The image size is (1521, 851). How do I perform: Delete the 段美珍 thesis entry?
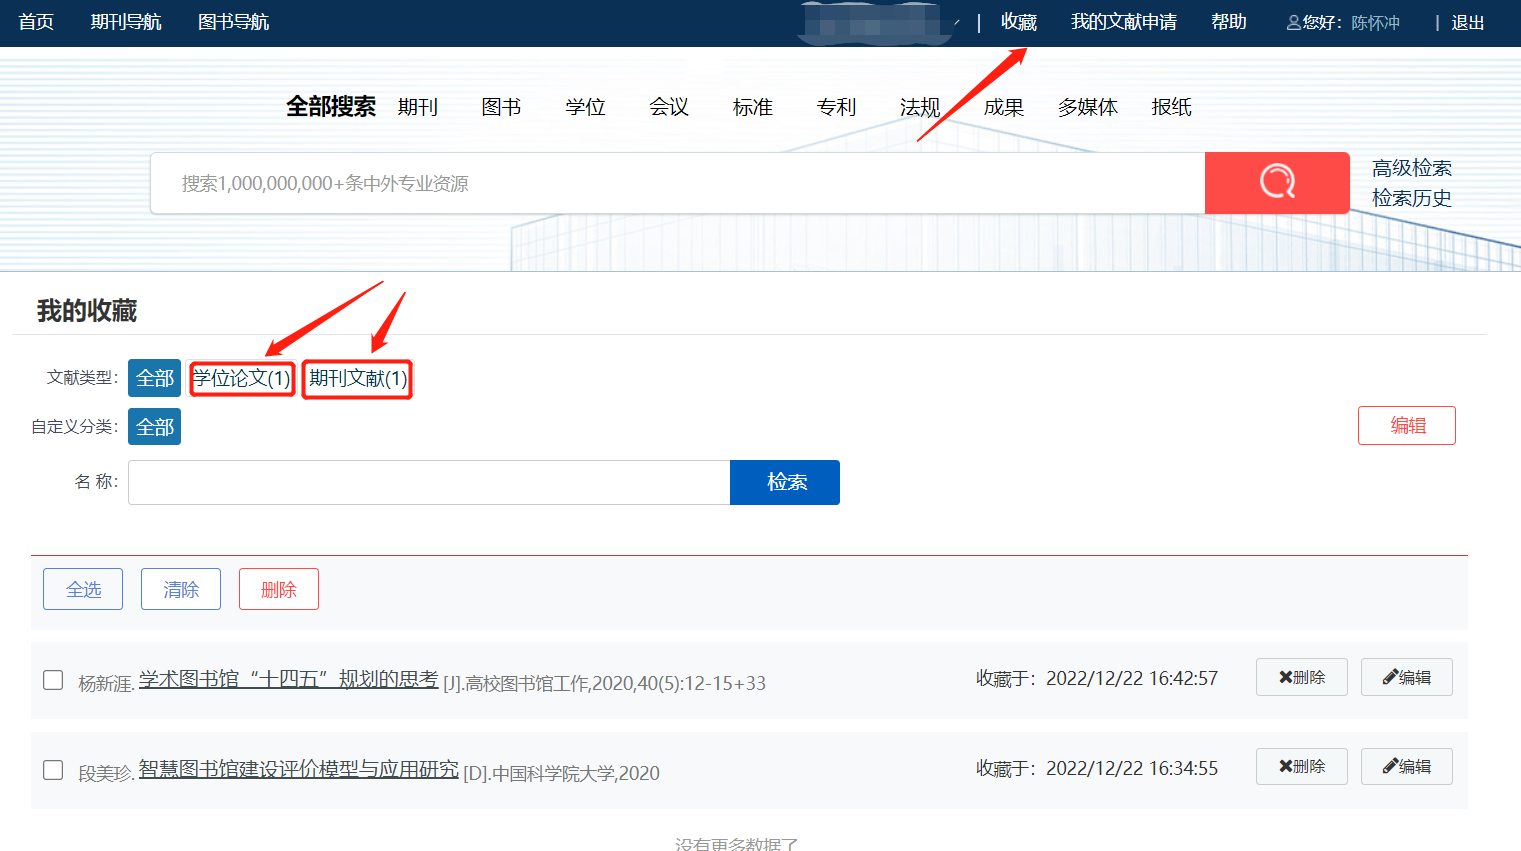click(x=1301, y=766)
